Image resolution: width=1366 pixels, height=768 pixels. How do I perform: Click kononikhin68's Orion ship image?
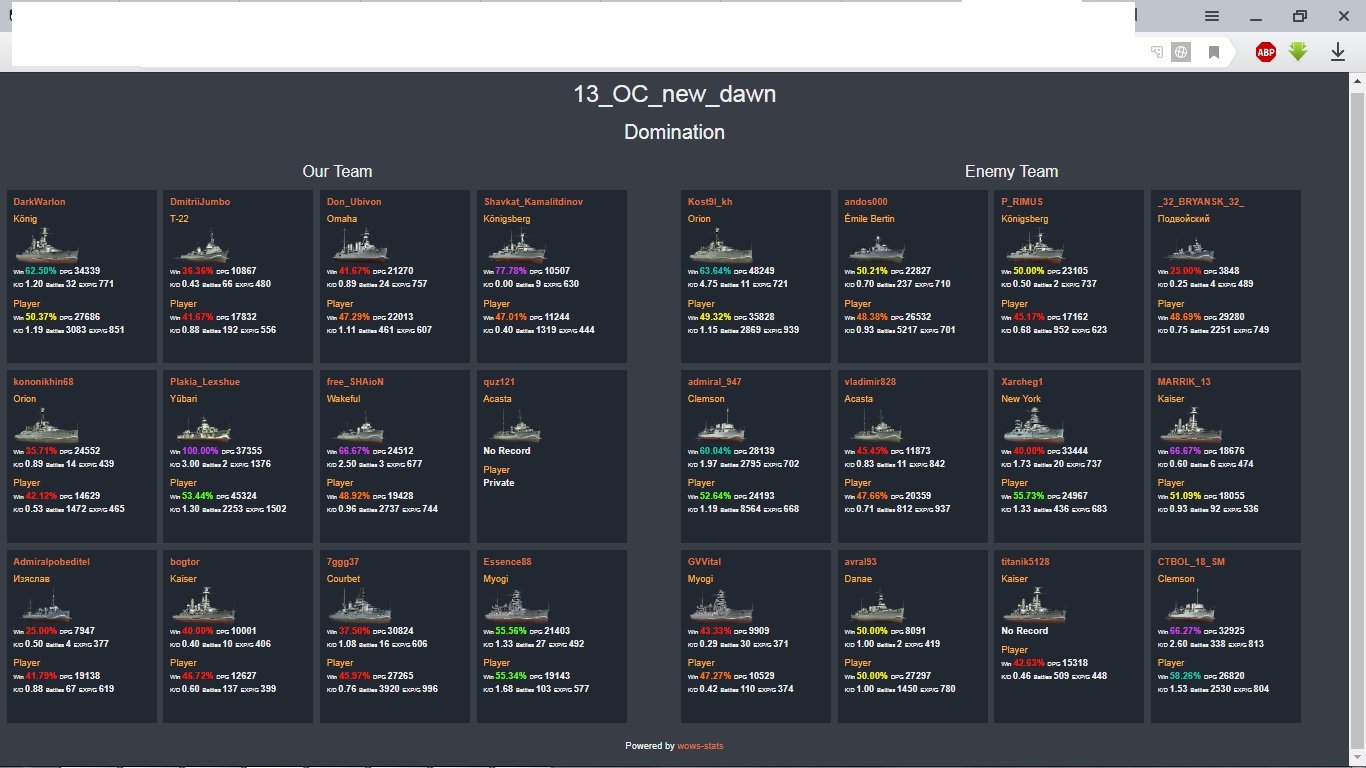pos(46,425)
